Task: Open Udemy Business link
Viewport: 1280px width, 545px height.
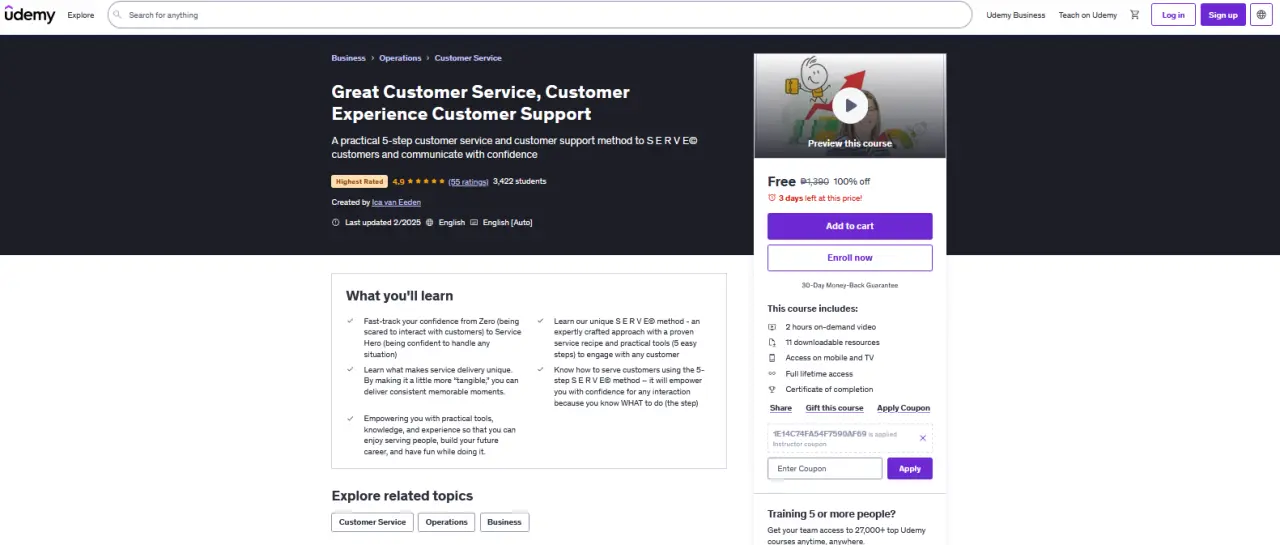Action: (x=1016, y=15)
